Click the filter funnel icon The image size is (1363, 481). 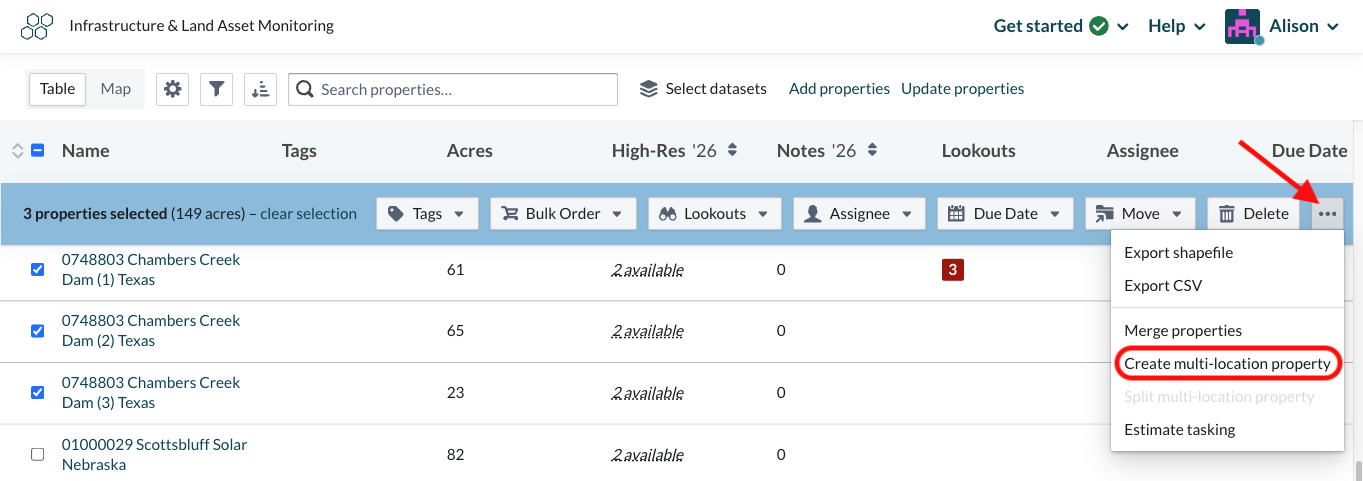click(216, 89)
